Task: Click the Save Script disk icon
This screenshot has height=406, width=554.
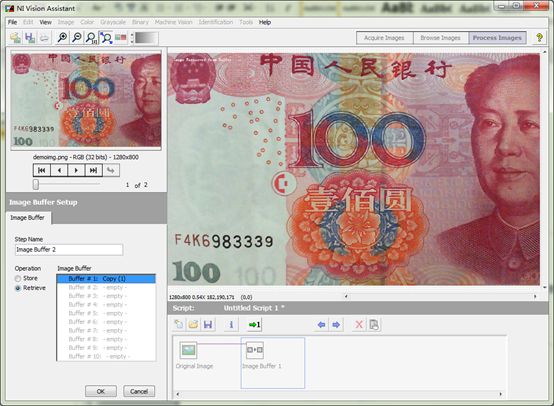Action: pos(208,324)
